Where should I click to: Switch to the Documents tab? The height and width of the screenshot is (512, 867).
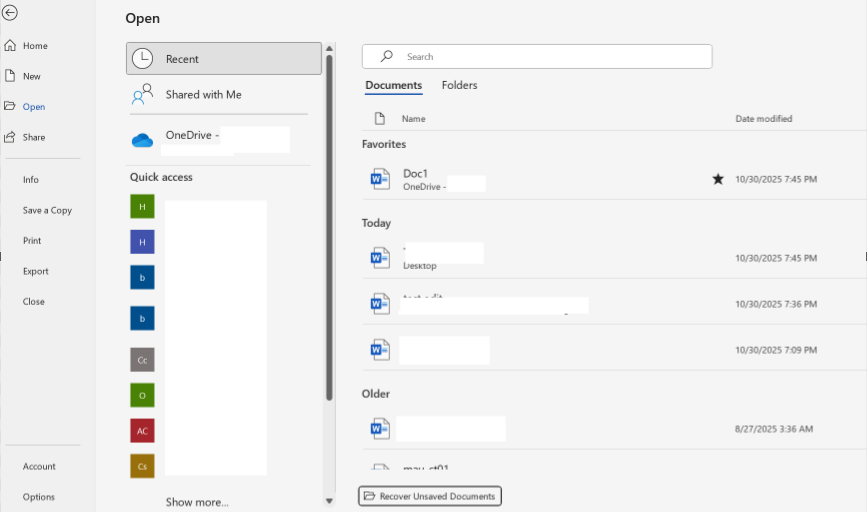point(394,85)
